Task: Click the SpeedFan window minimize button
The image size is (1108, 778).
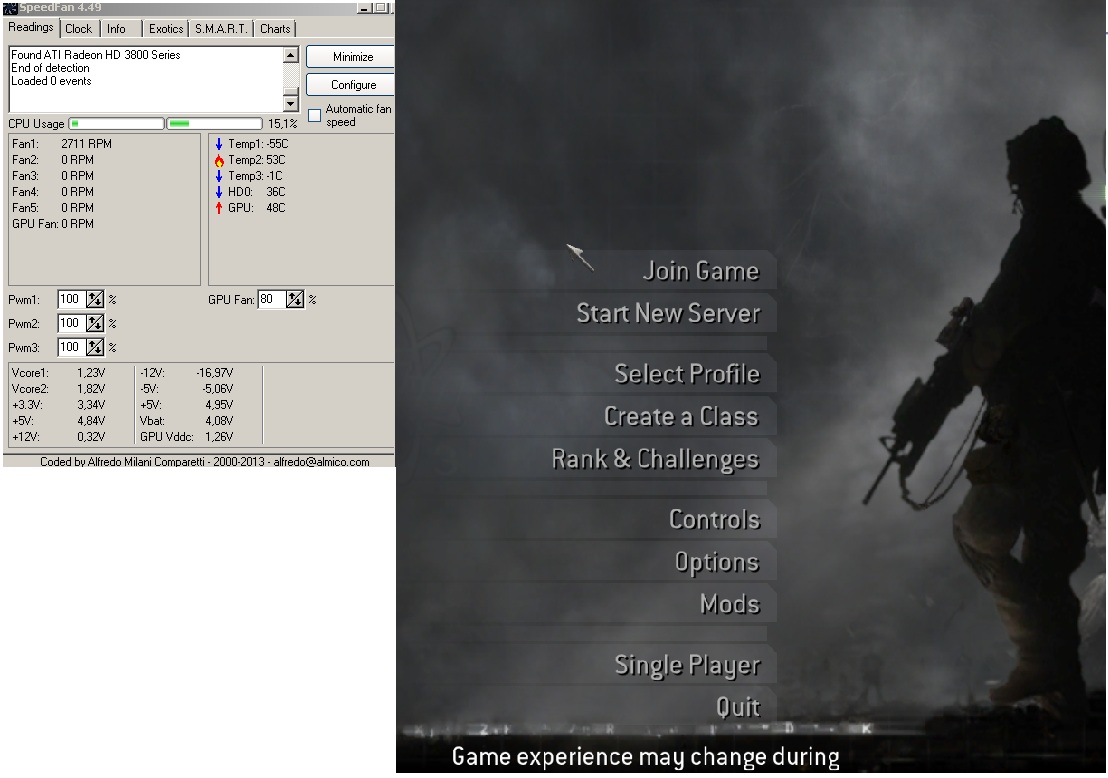Action: (364, 8)
